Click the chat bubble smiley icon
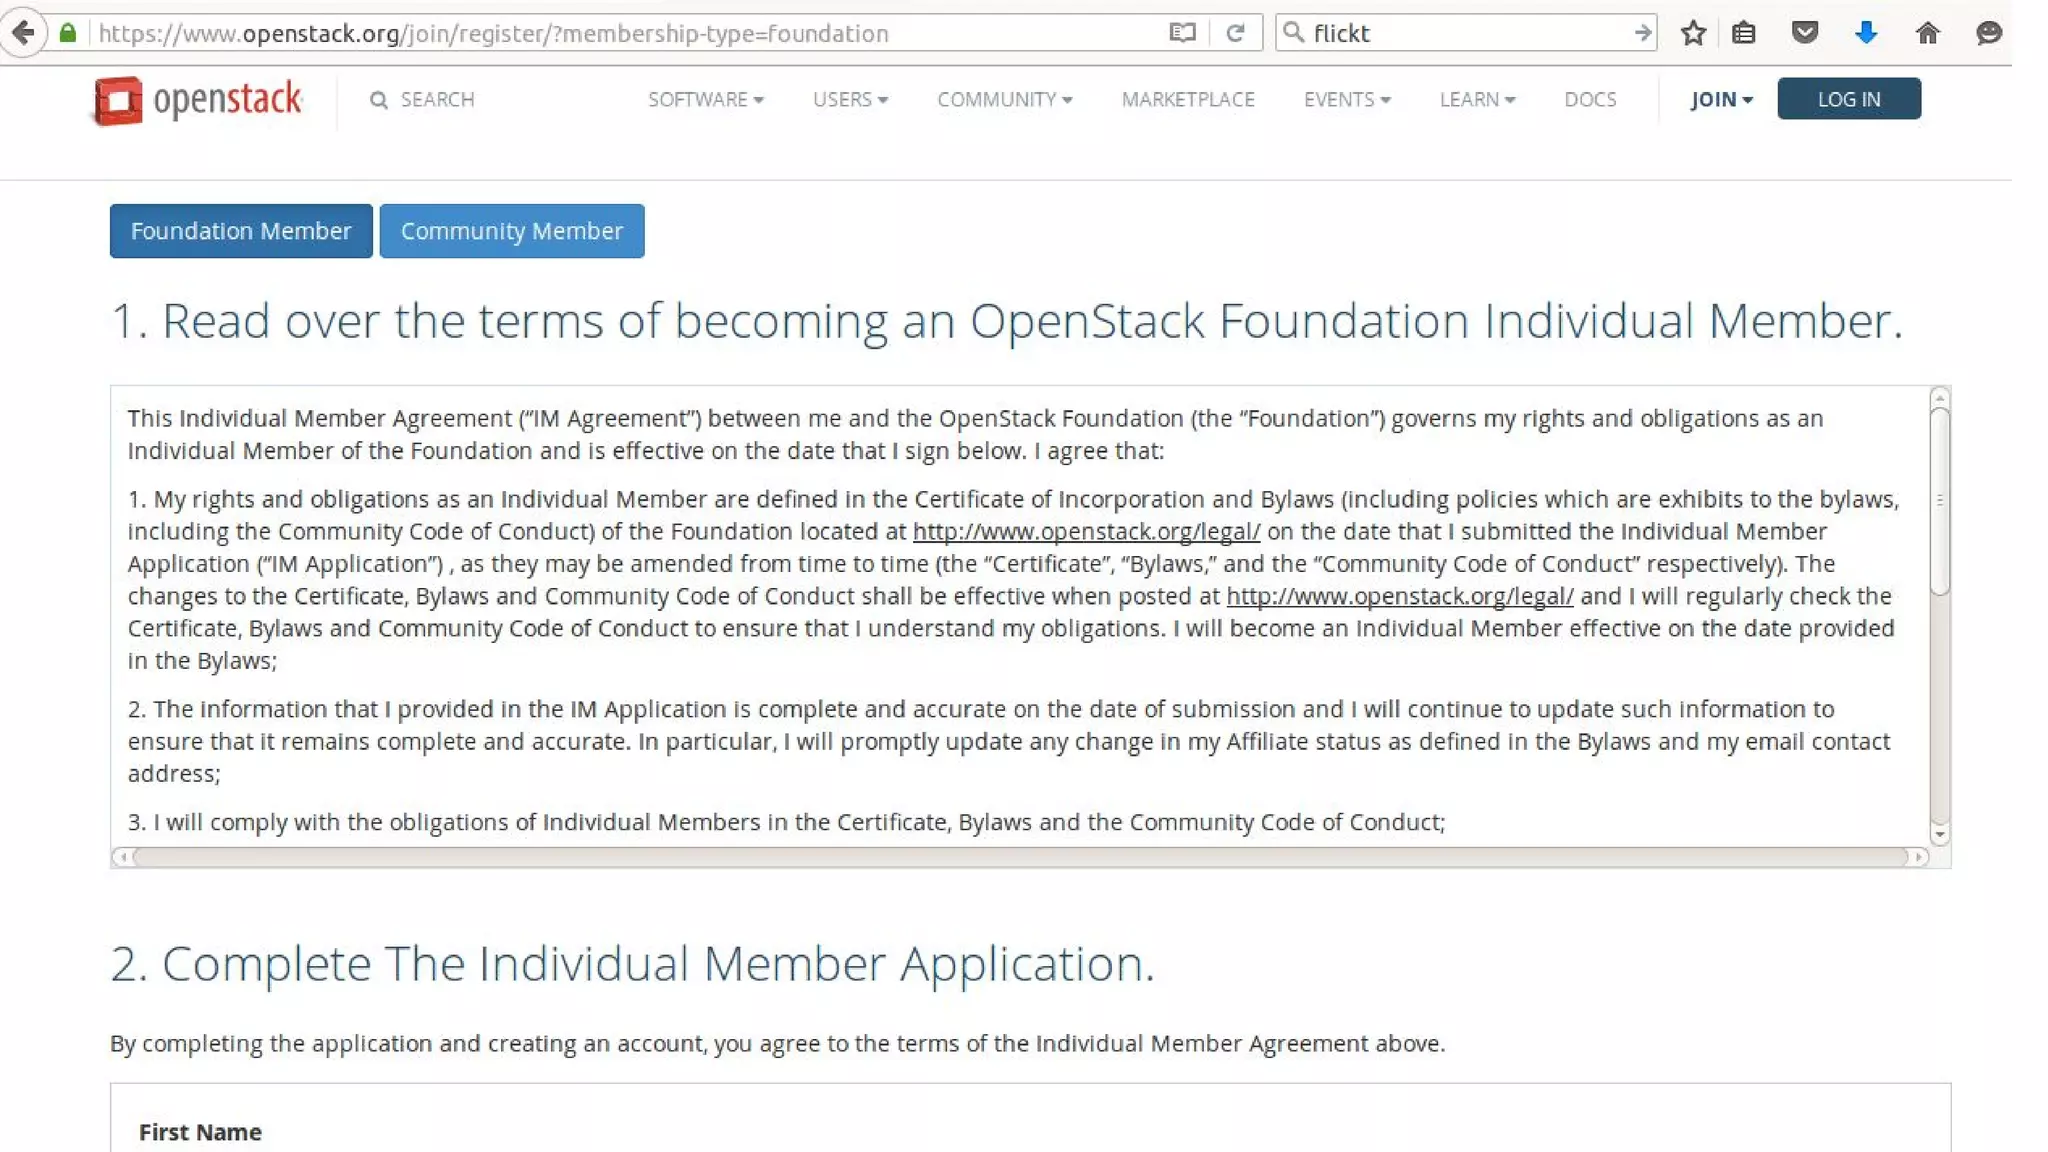This screenshot has width=2048, height=1152. (1989, 33)
